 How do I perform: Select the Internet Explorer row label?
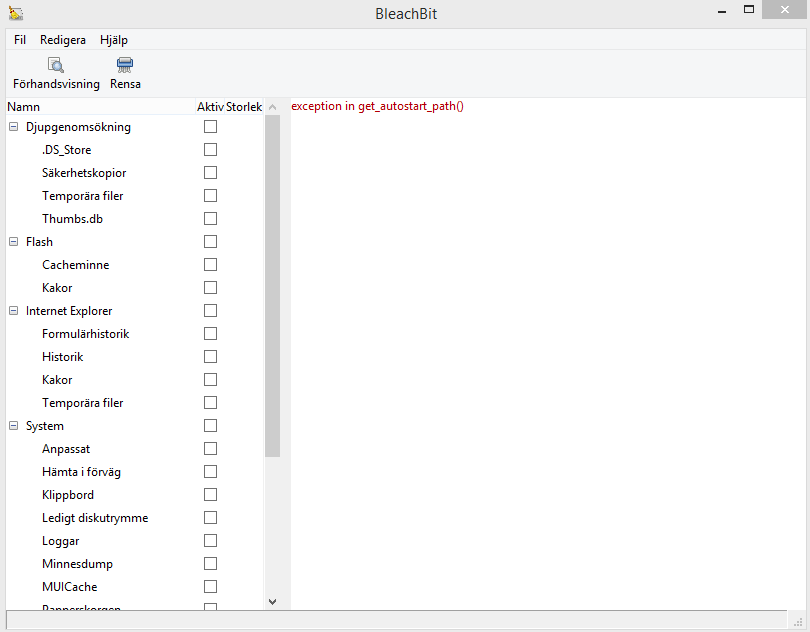click(x=69, y=311)
